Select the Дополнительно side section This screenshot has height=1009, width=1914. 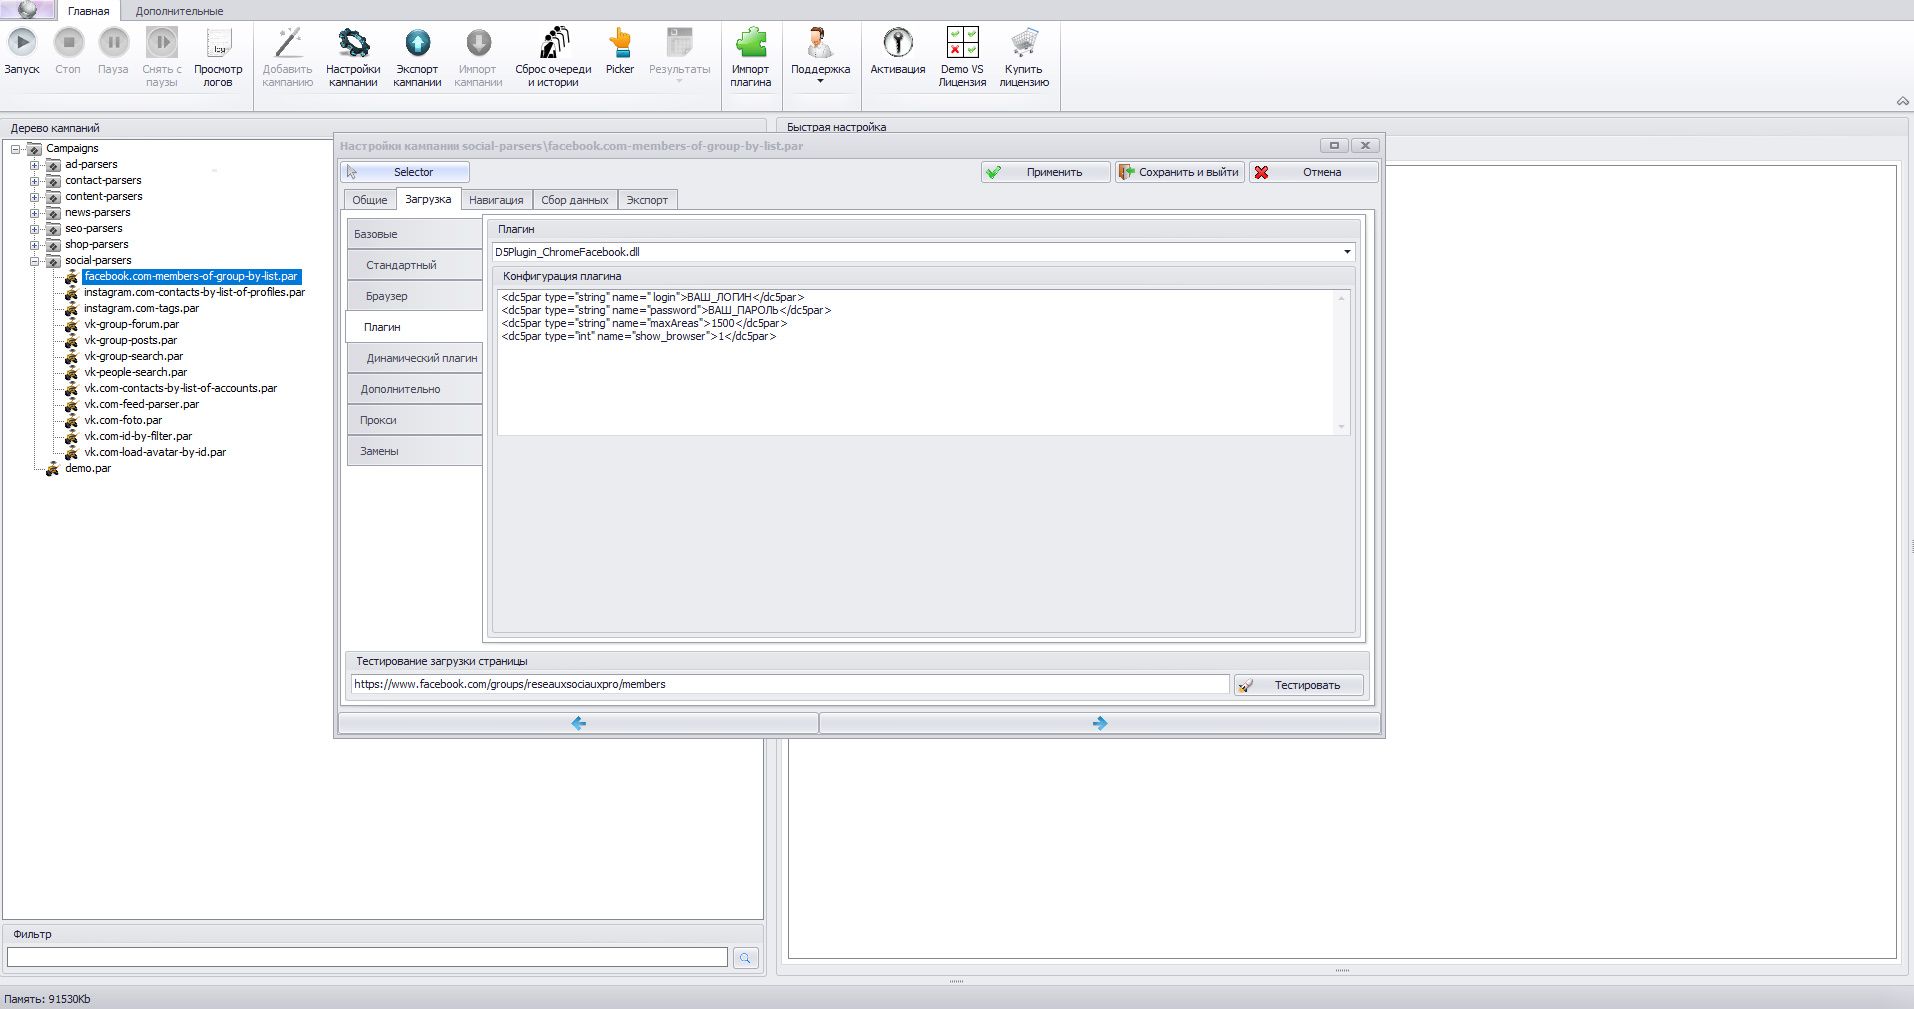tap(414, 389)
